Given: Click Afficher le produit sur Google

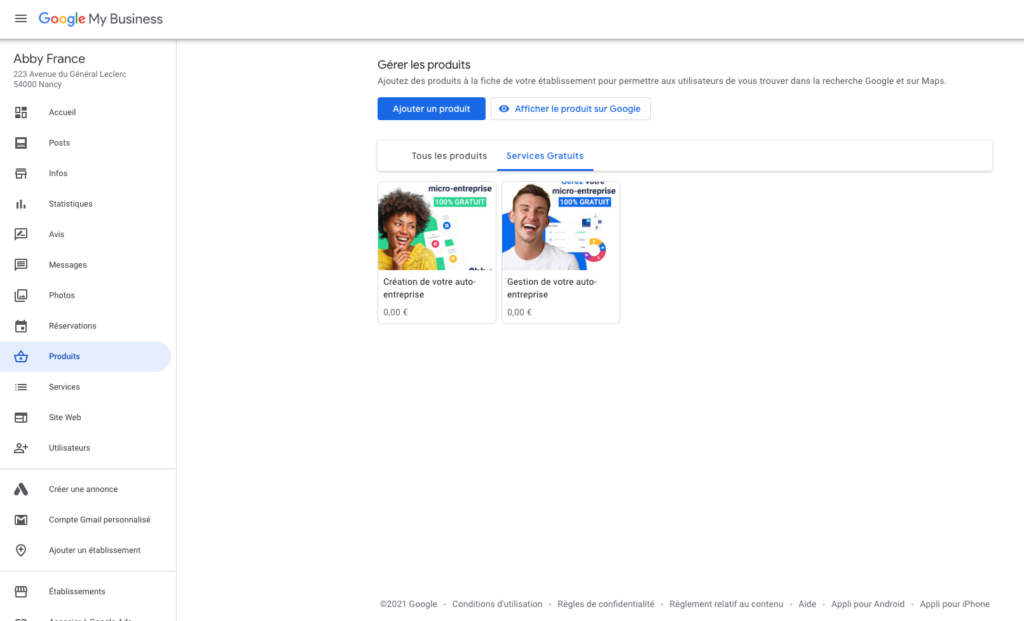Looking at the screenshot, I should 570,108.
